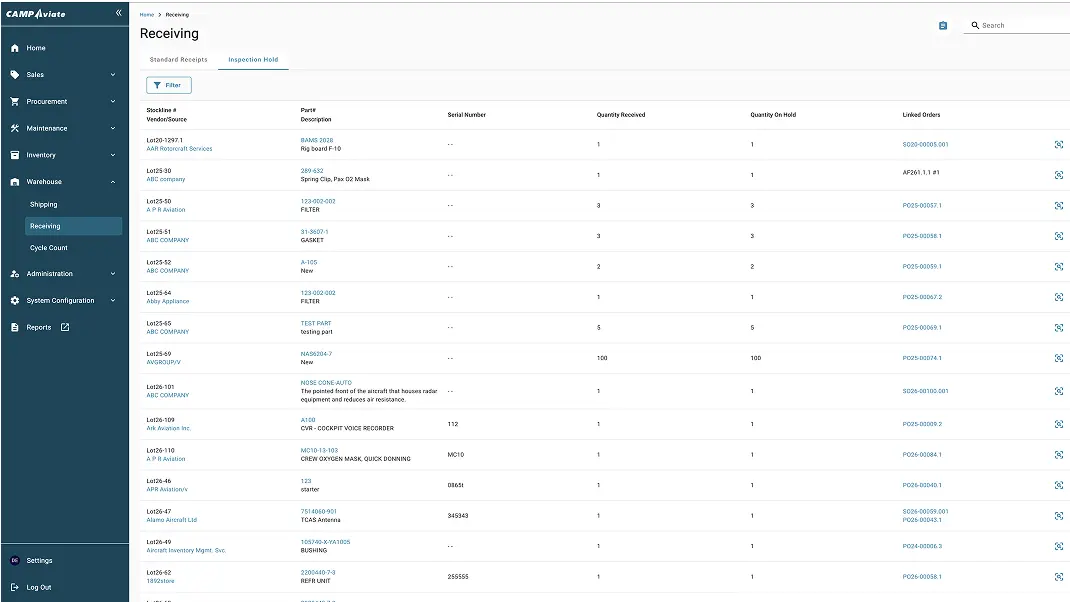Click the Sales tag icon
Screen dimensions: 1070x602
pos(15,75)
